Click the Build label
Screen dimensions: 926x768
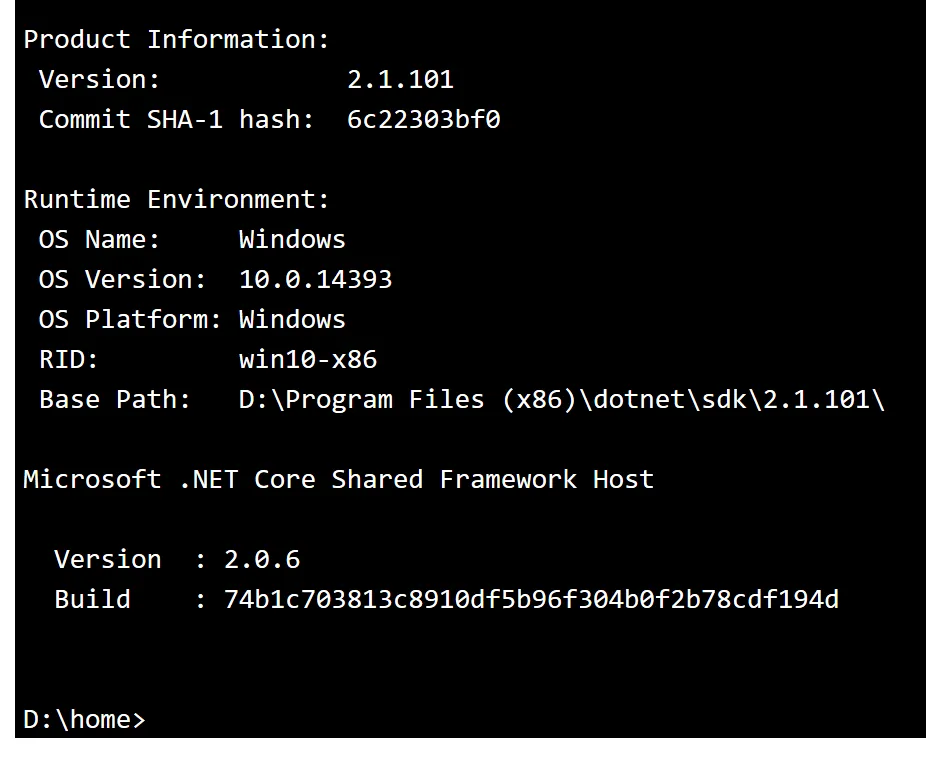pos(92,600)
